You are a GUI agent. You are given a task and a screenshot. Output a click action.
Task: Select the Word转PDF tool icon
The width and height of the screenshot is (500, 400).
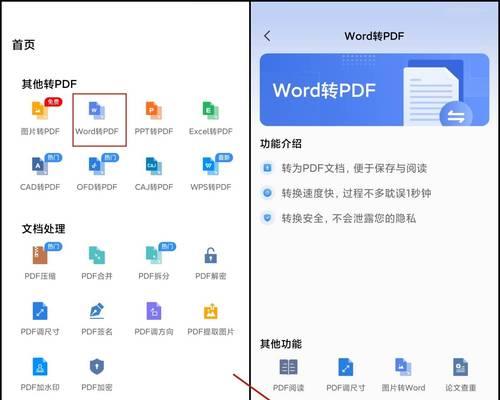pos(97,111)
